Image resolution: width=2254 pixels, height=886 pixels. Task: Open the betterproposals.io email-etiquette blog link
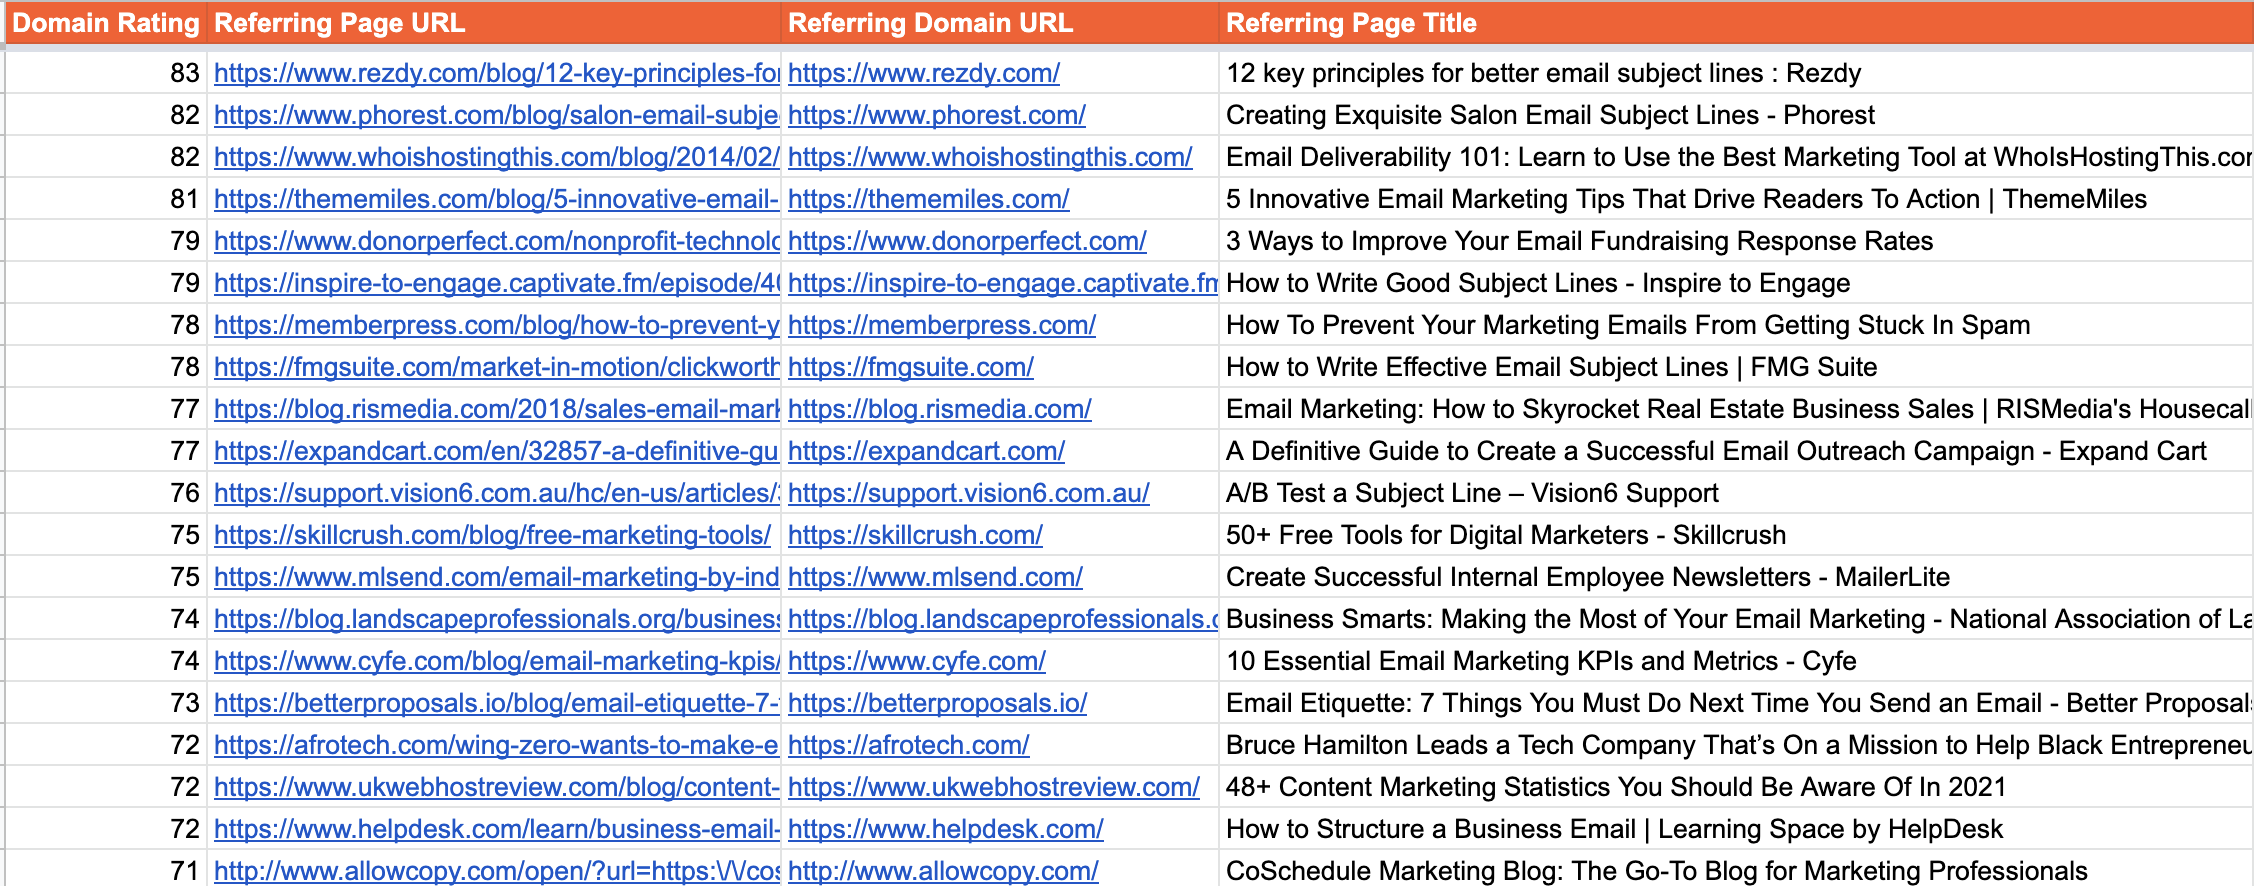pos(496,703)
